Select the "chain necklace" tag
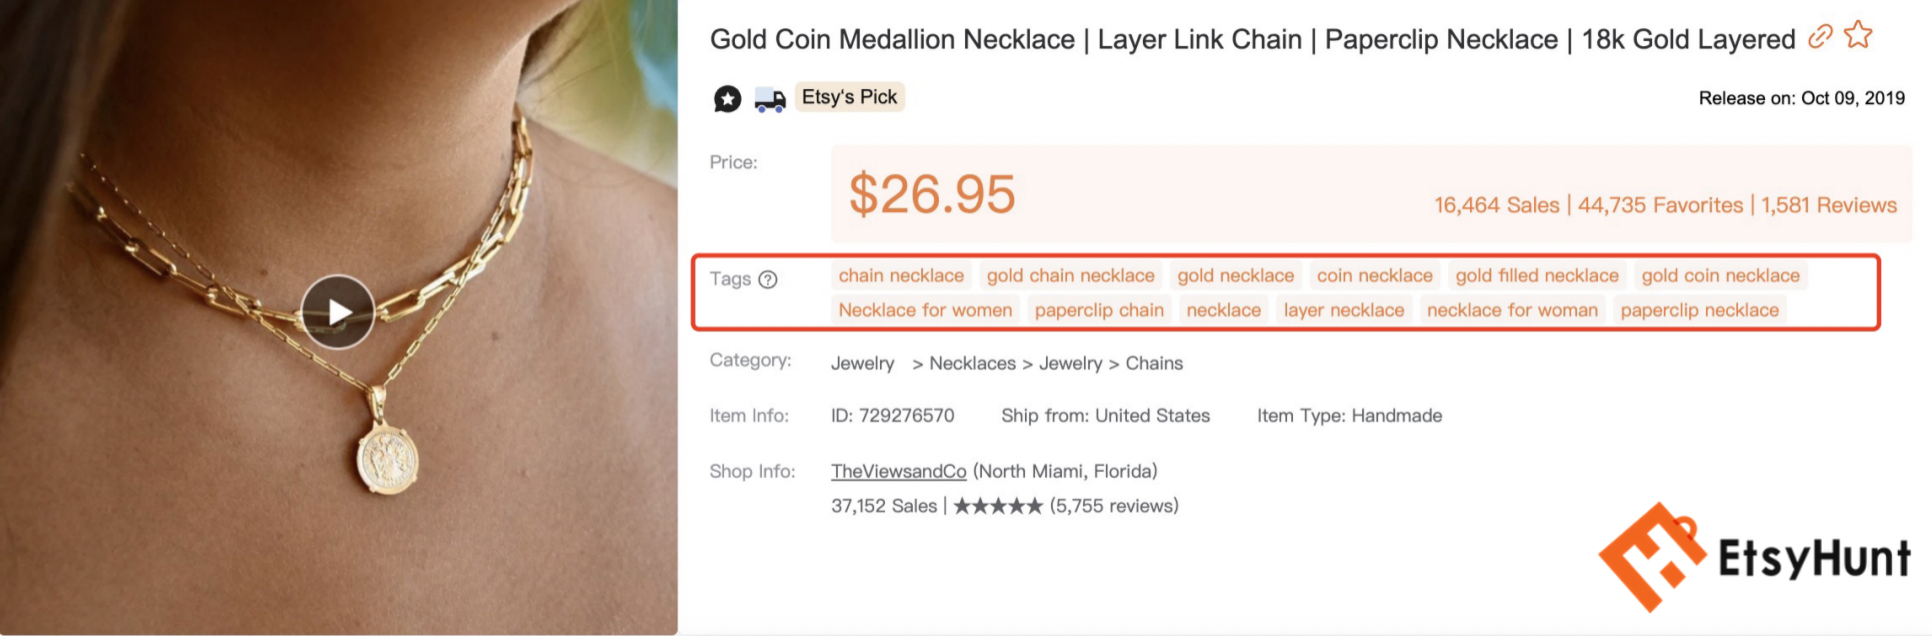Image resolution: width=1932 pixels, height=640 pixels. coord(901,276)
